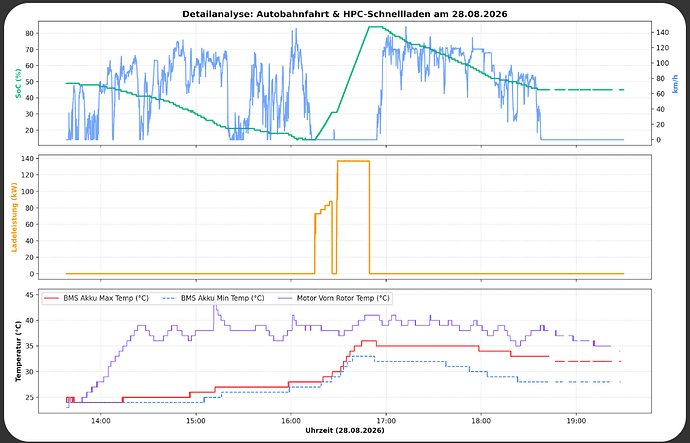The image size is (690, 443).
Task: Click the 60 tick on the Ladeleistung axis
Action: [x=31, y=224]
